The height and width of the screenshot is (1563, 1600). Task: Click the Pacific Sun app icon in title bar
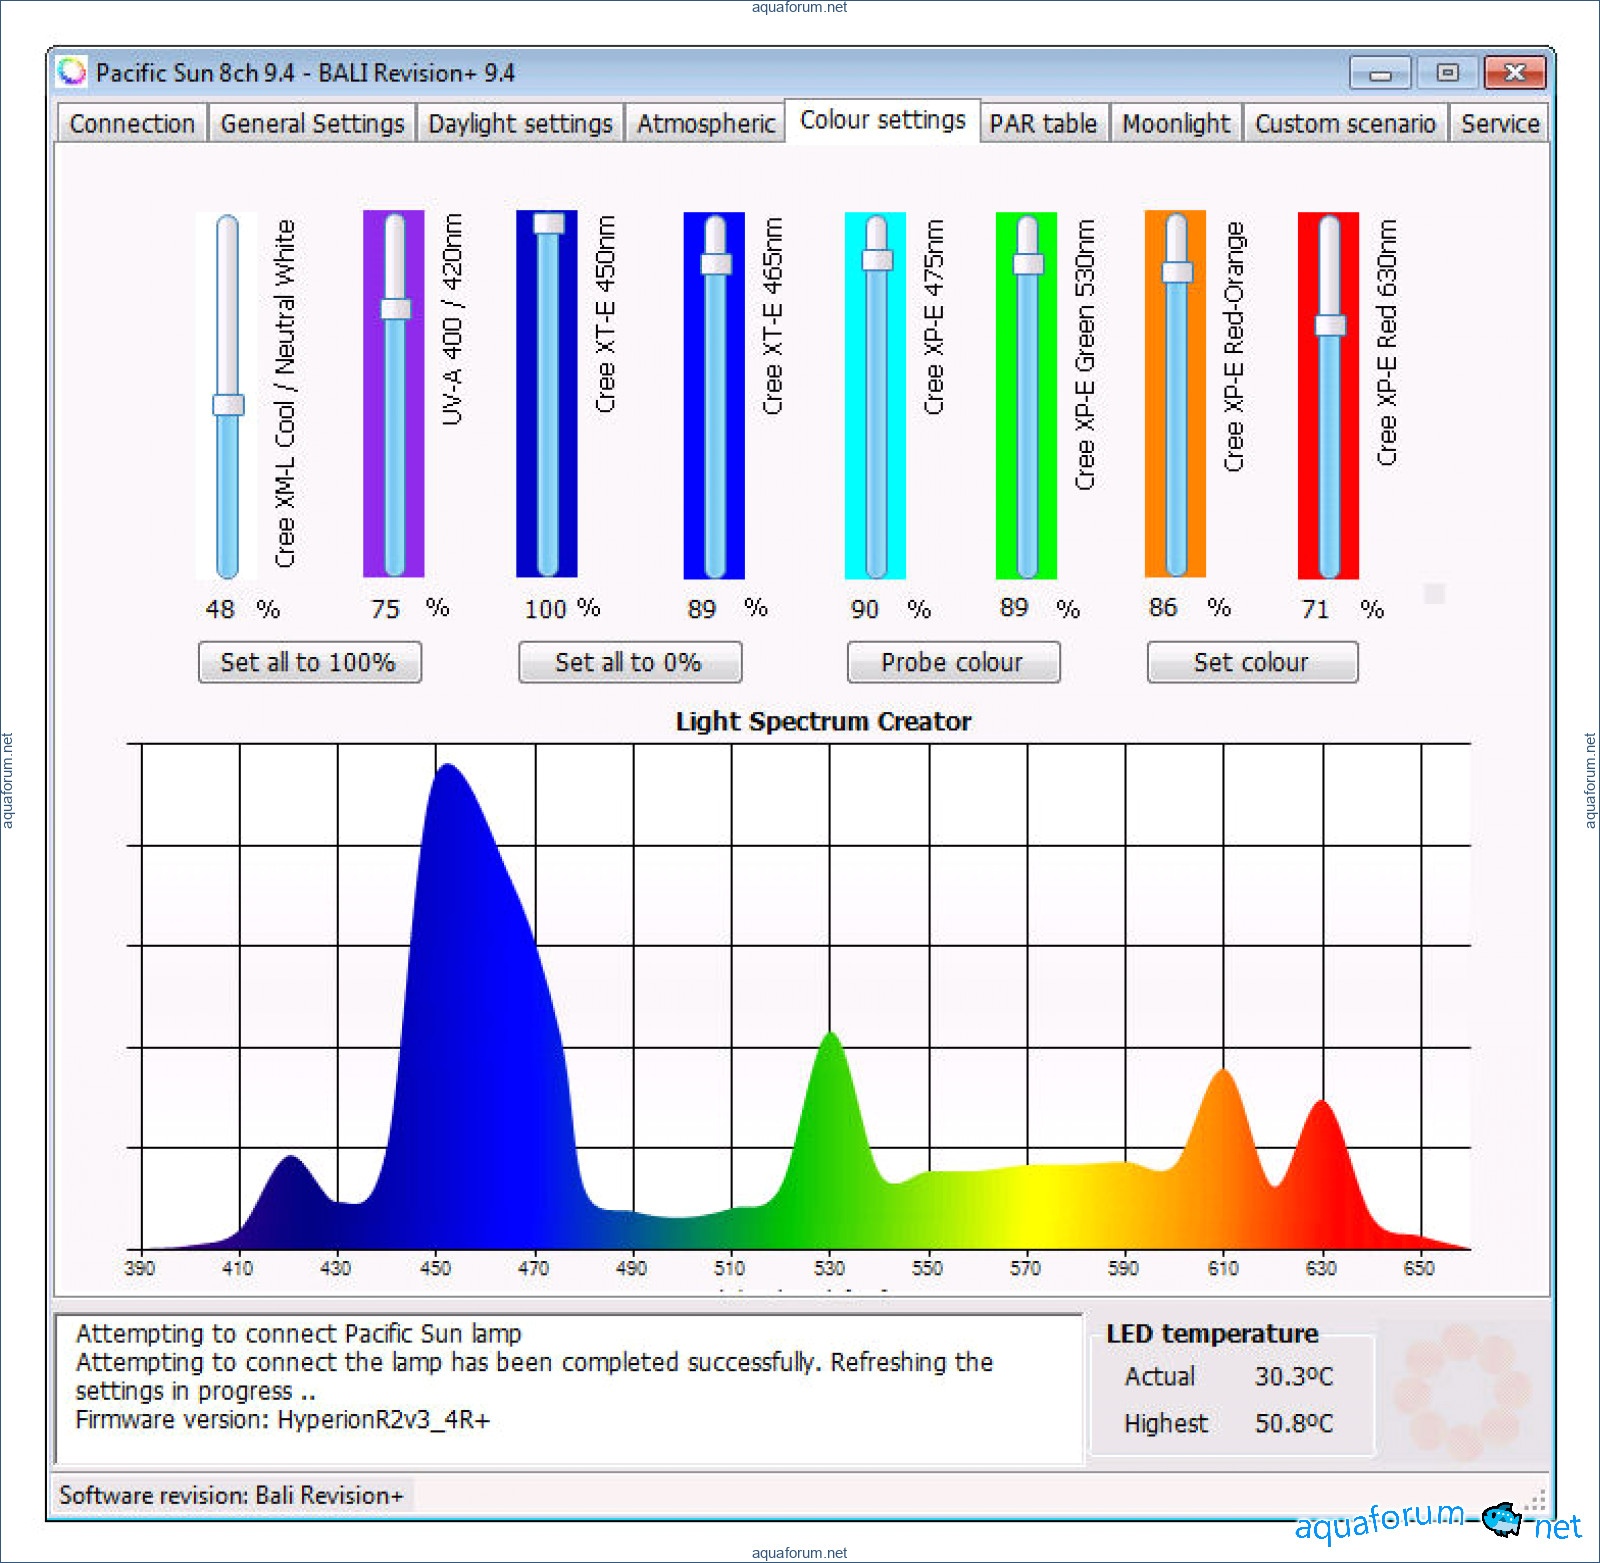[72, 72]
